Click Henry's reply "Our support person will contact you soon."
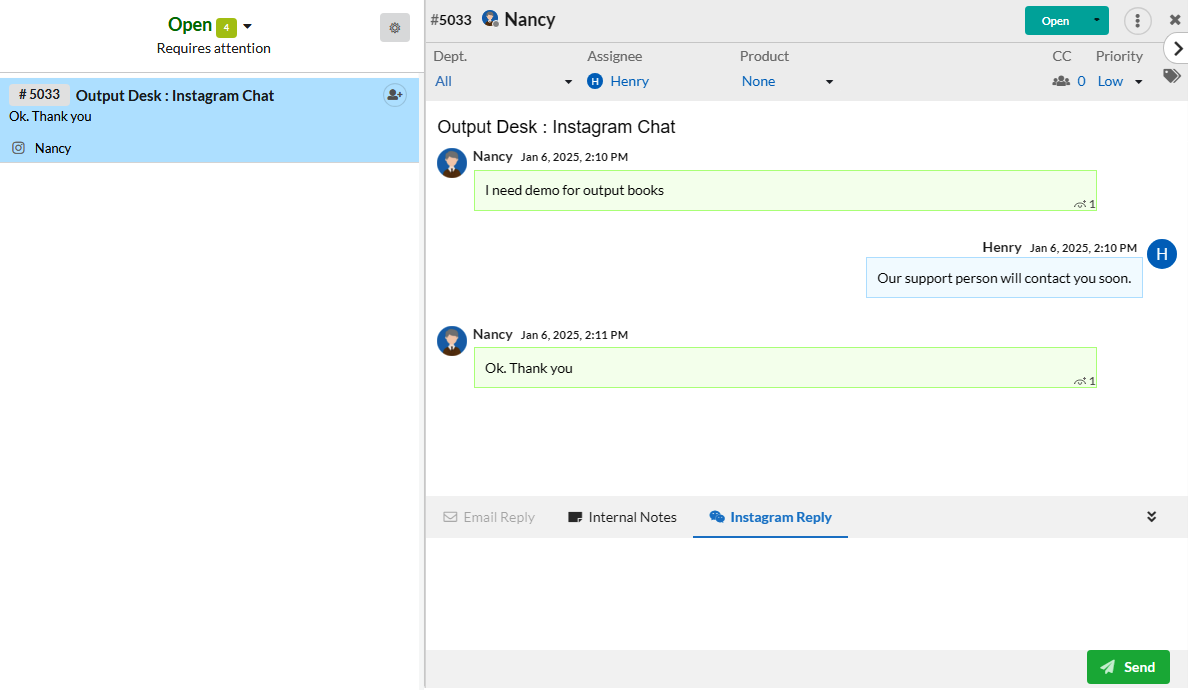1188x690 pixels. (x=1004, y=278)
